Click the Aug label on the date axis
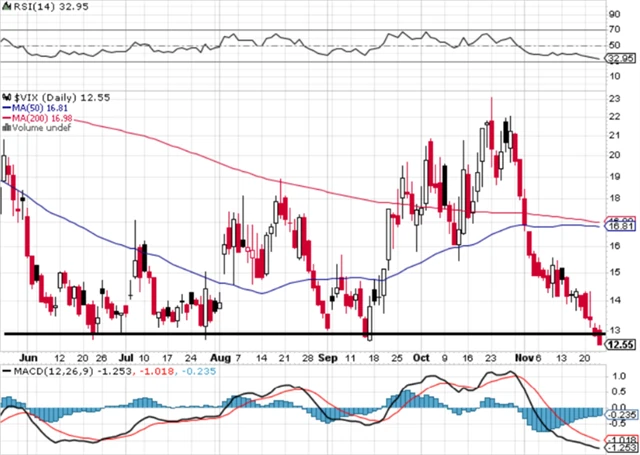The image size is (640, 455). point(220,358)
